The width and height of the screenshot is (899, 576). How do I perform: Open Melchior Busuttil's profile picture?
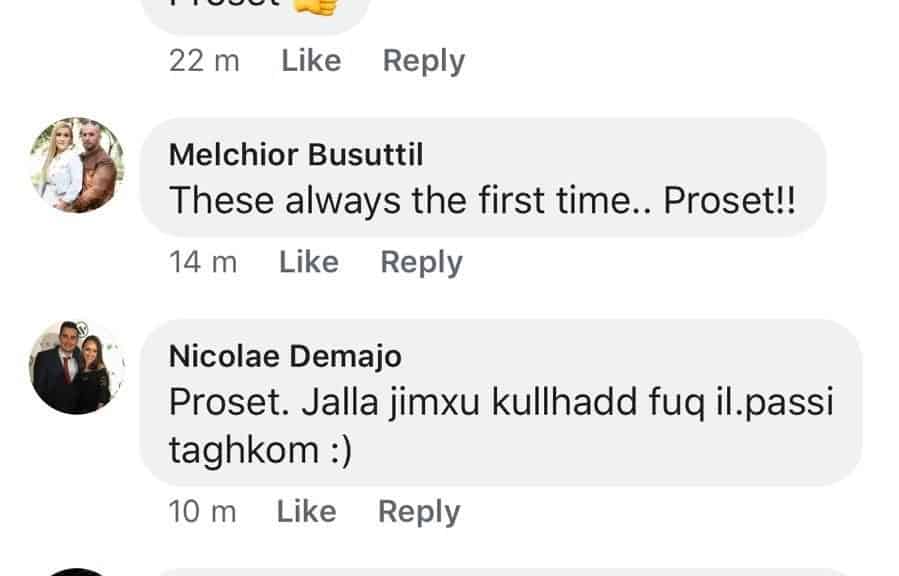click(x=76, y=165)
